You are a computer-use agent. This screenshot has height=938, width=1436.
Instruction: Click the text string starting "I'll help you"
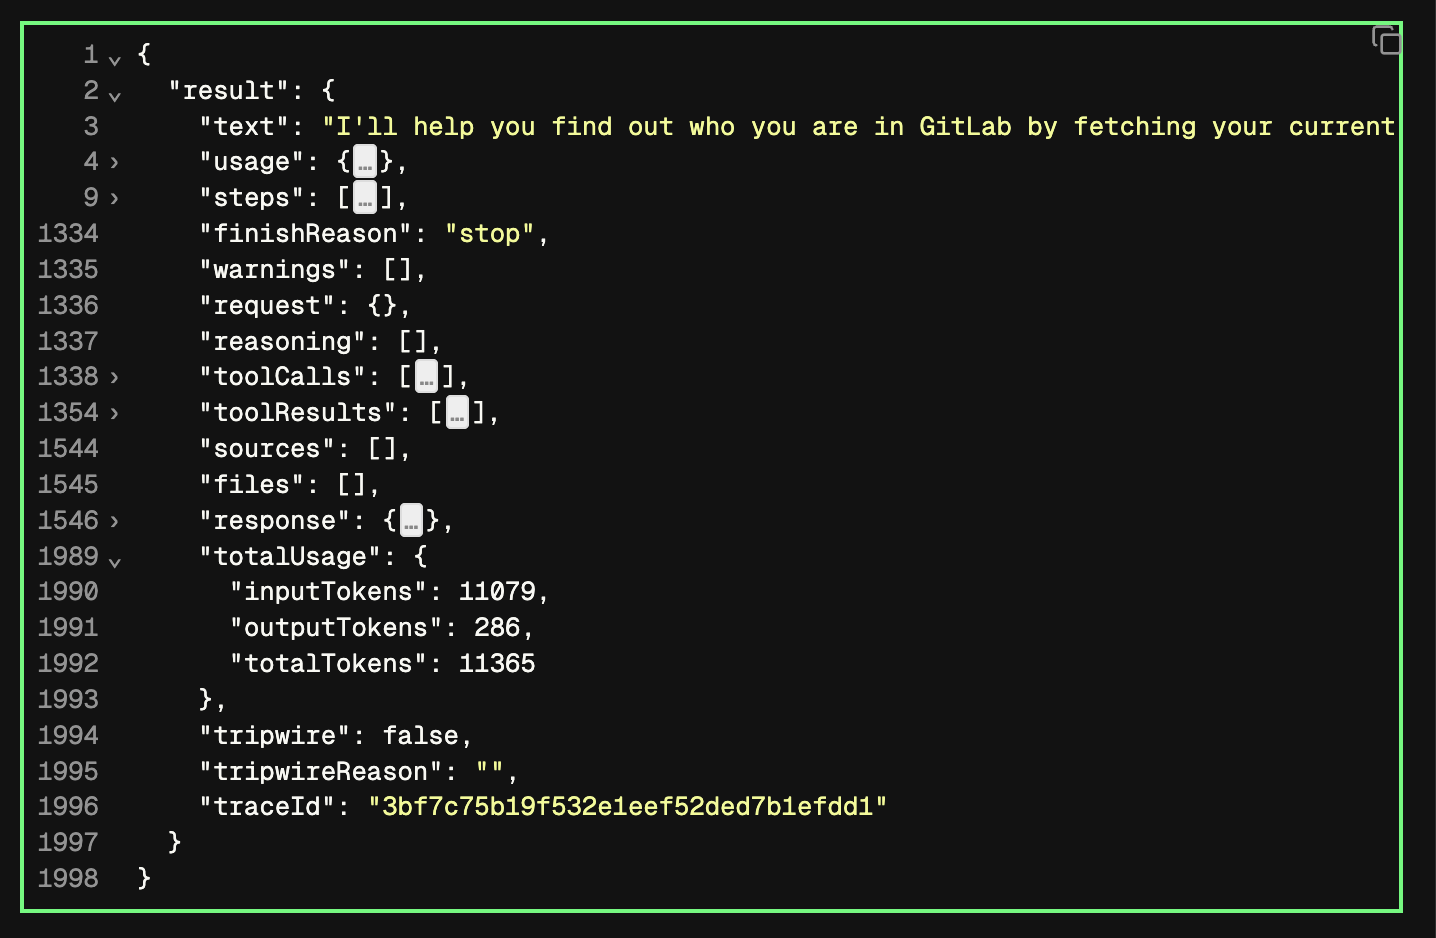click(x=858, y=127)
